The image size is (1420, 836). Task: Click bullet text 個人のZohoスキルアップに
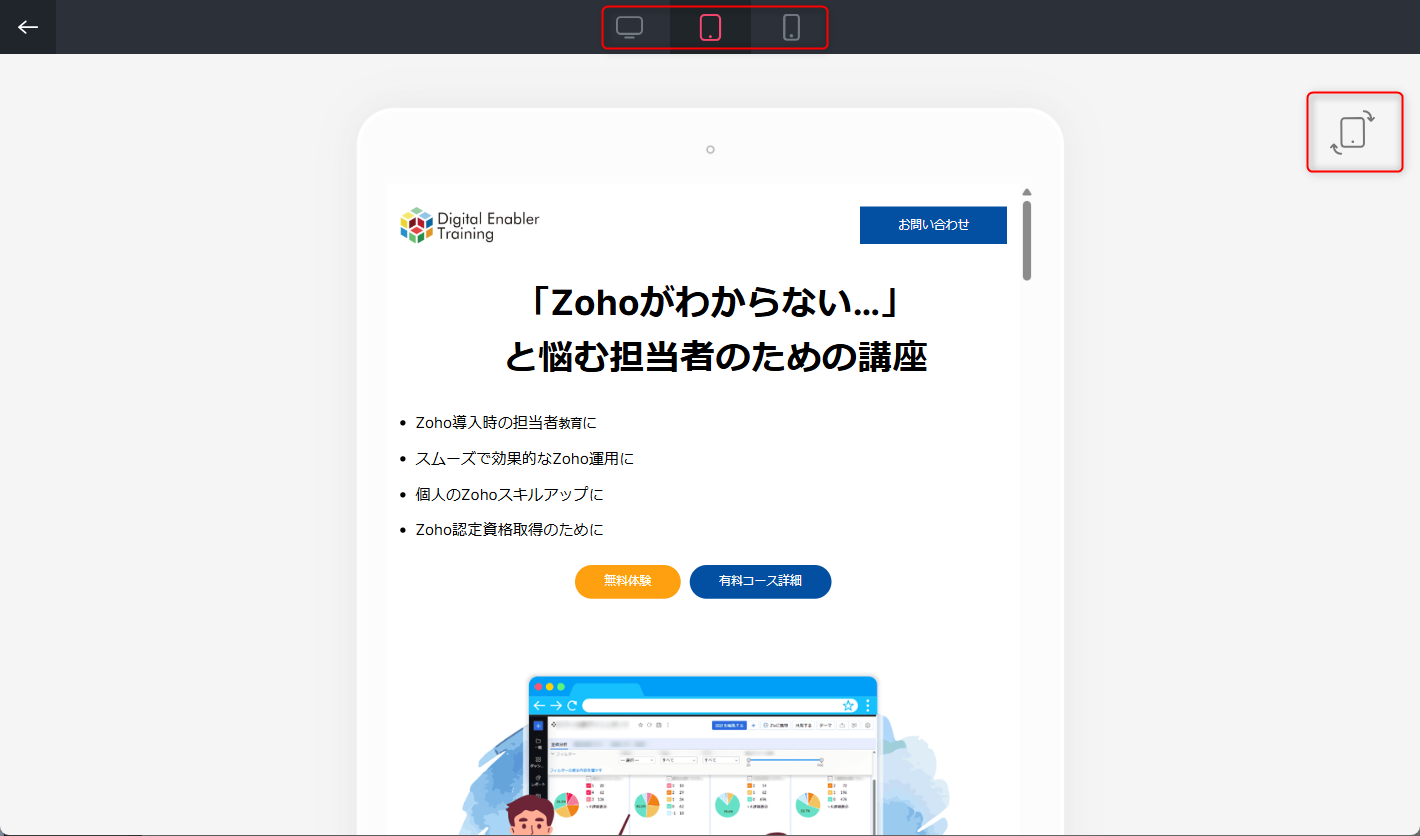[509, 495]
